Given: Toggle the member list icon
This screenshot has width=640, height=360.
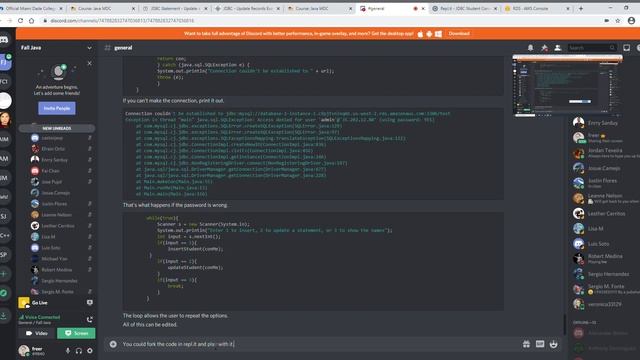Looking at the screenshot, I should tap(558, 48).
